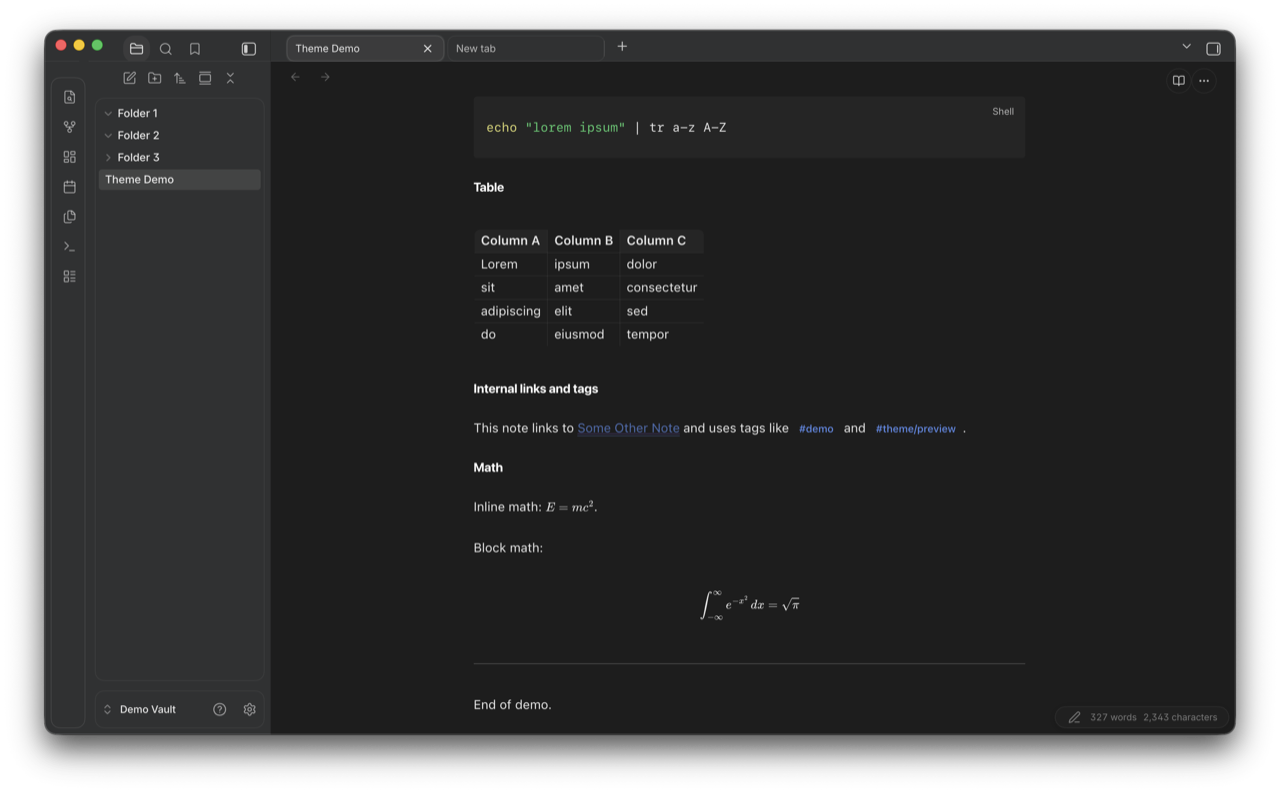1280x793 pixels.
Task: Open the quick switcher ribbon icon
Action: click(69, 97)
